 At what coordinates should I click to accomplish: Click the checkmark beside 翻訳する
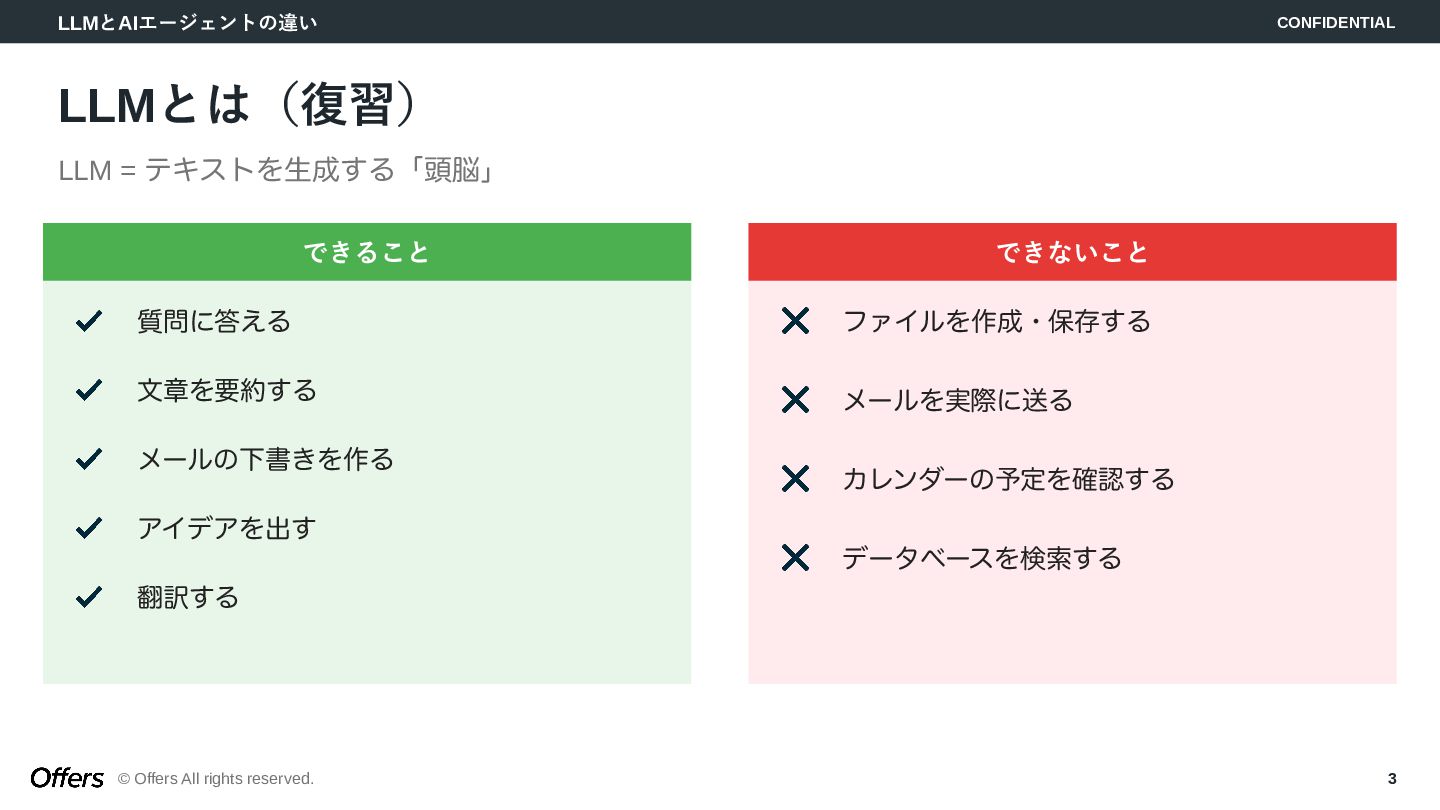[x=89, y=597]
